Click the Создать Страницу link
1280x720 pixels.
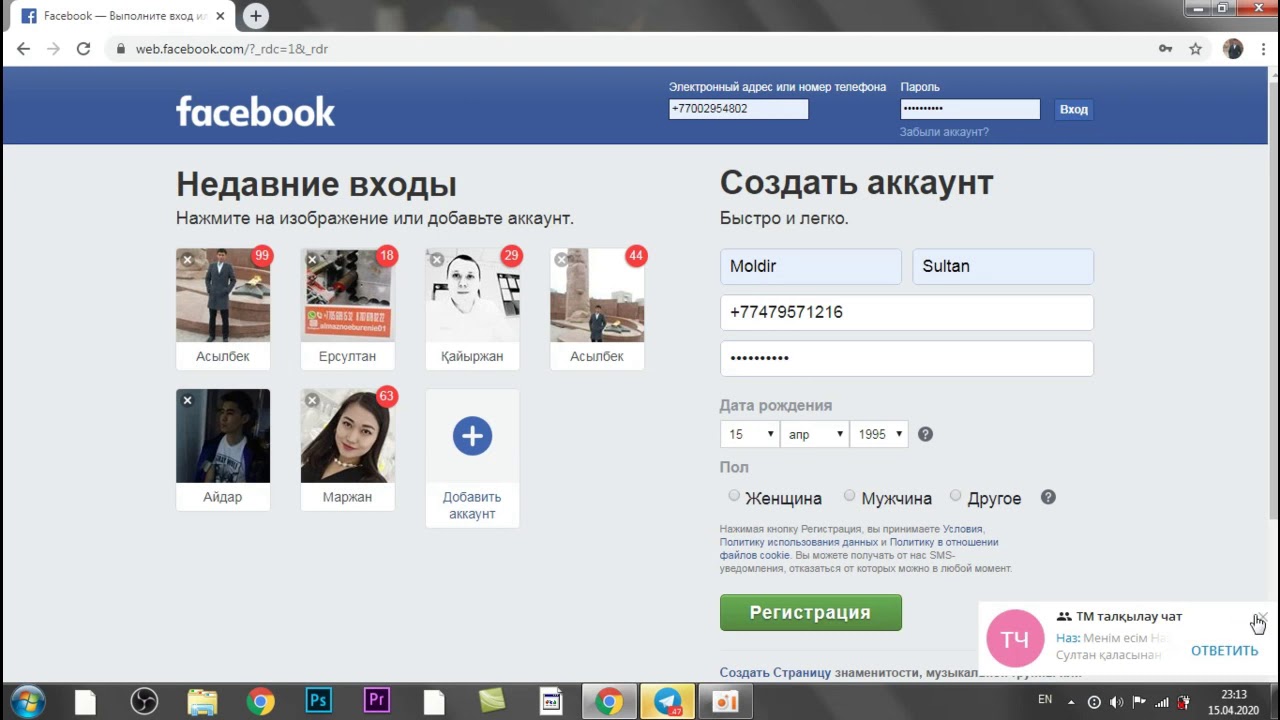click(x=775, y=673)
